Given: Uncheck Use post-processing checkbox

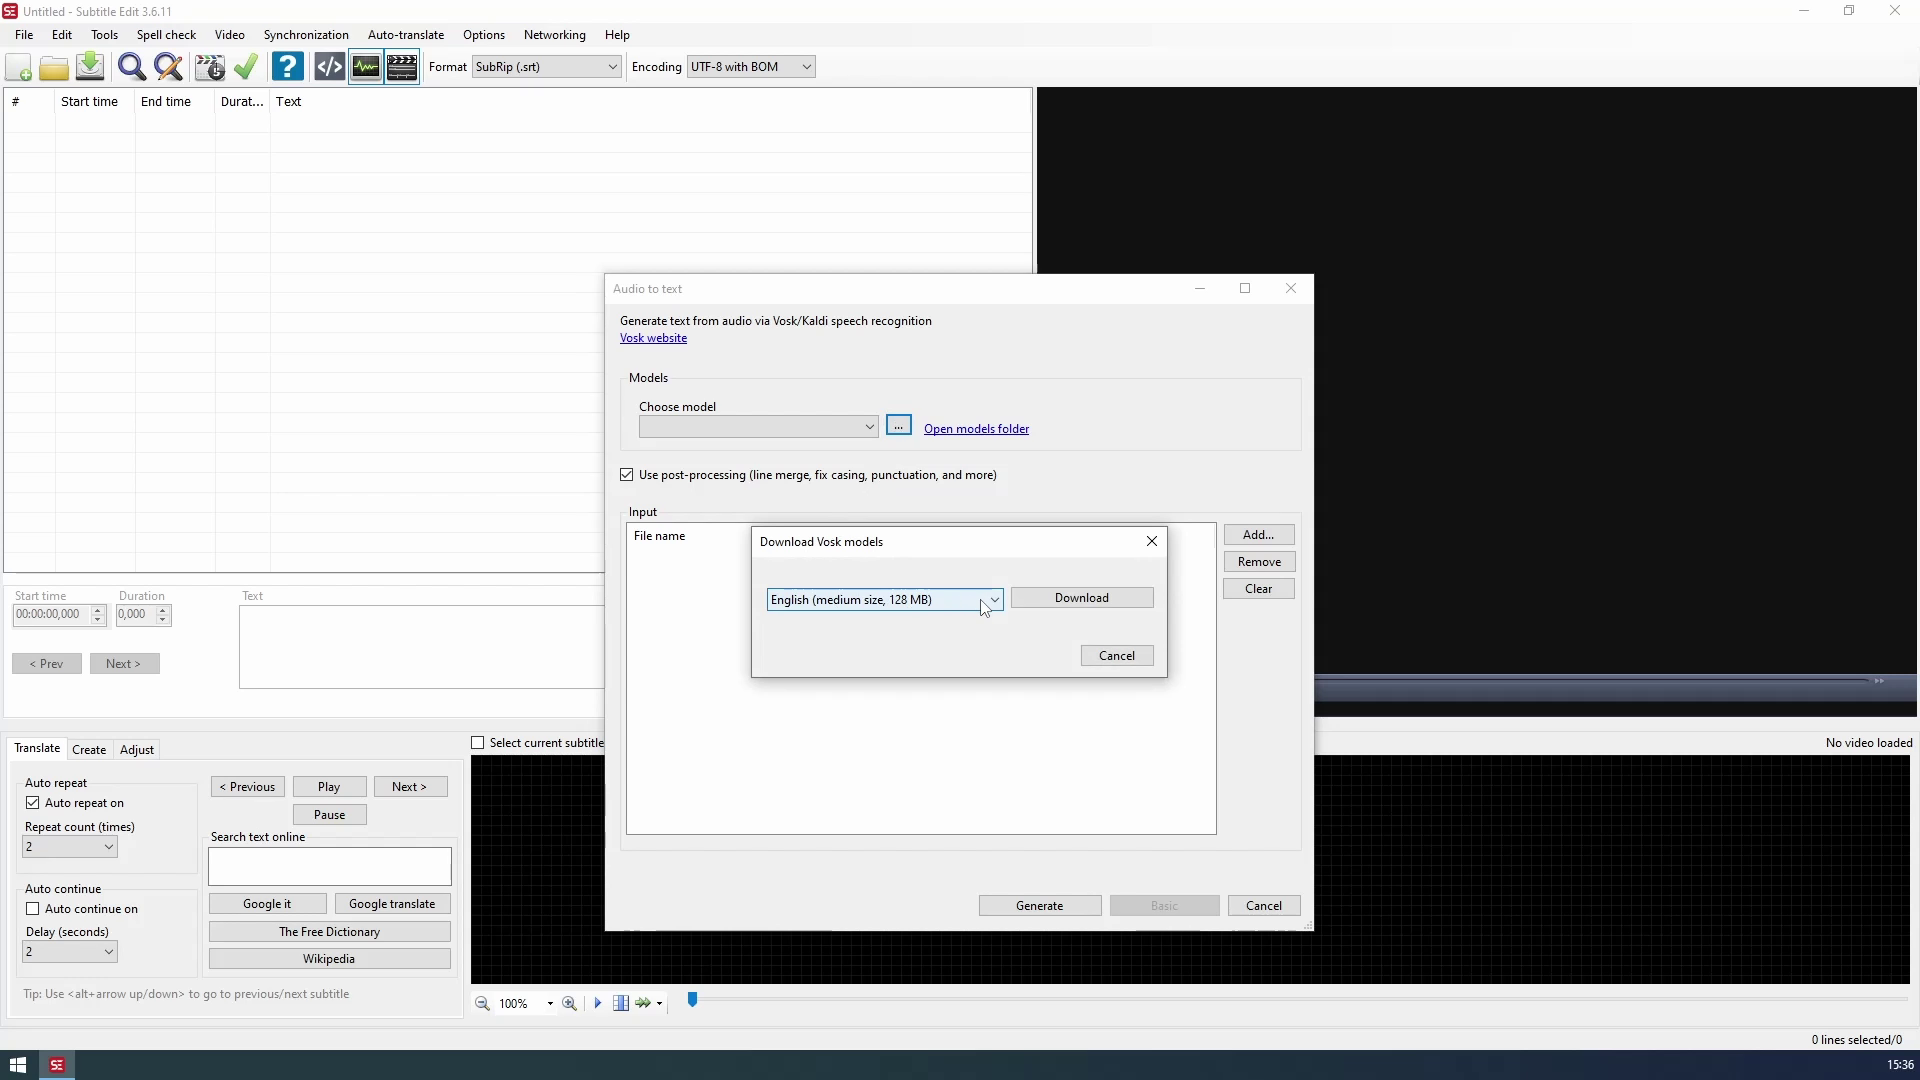Looking at the screenshot, I should [627, 475].
